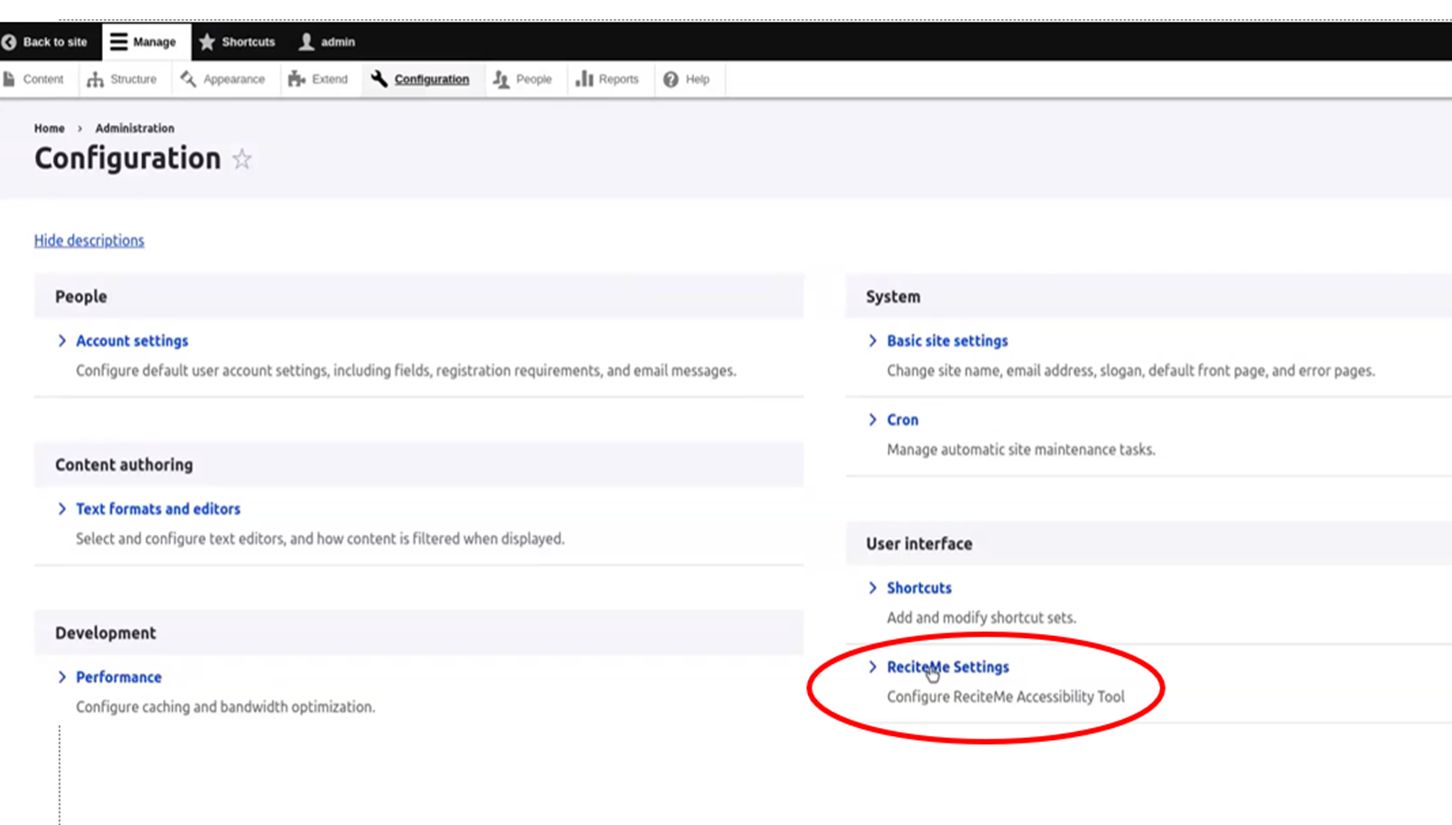The image size is (1452, 825).
Task: Star the Configuration page as a favorite
Action: click(241, 158)
